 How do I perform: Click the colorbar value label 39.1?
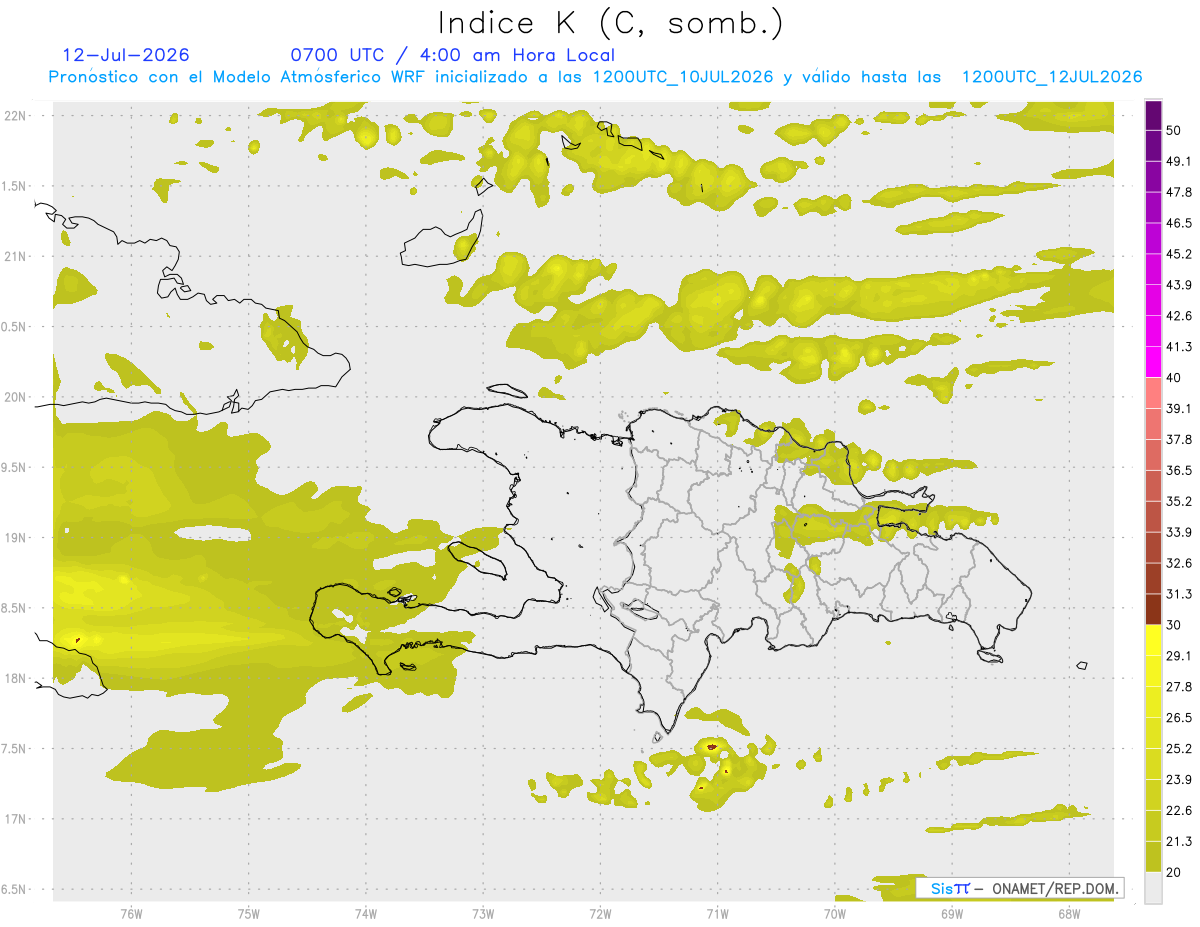(x=1179, y=408)
